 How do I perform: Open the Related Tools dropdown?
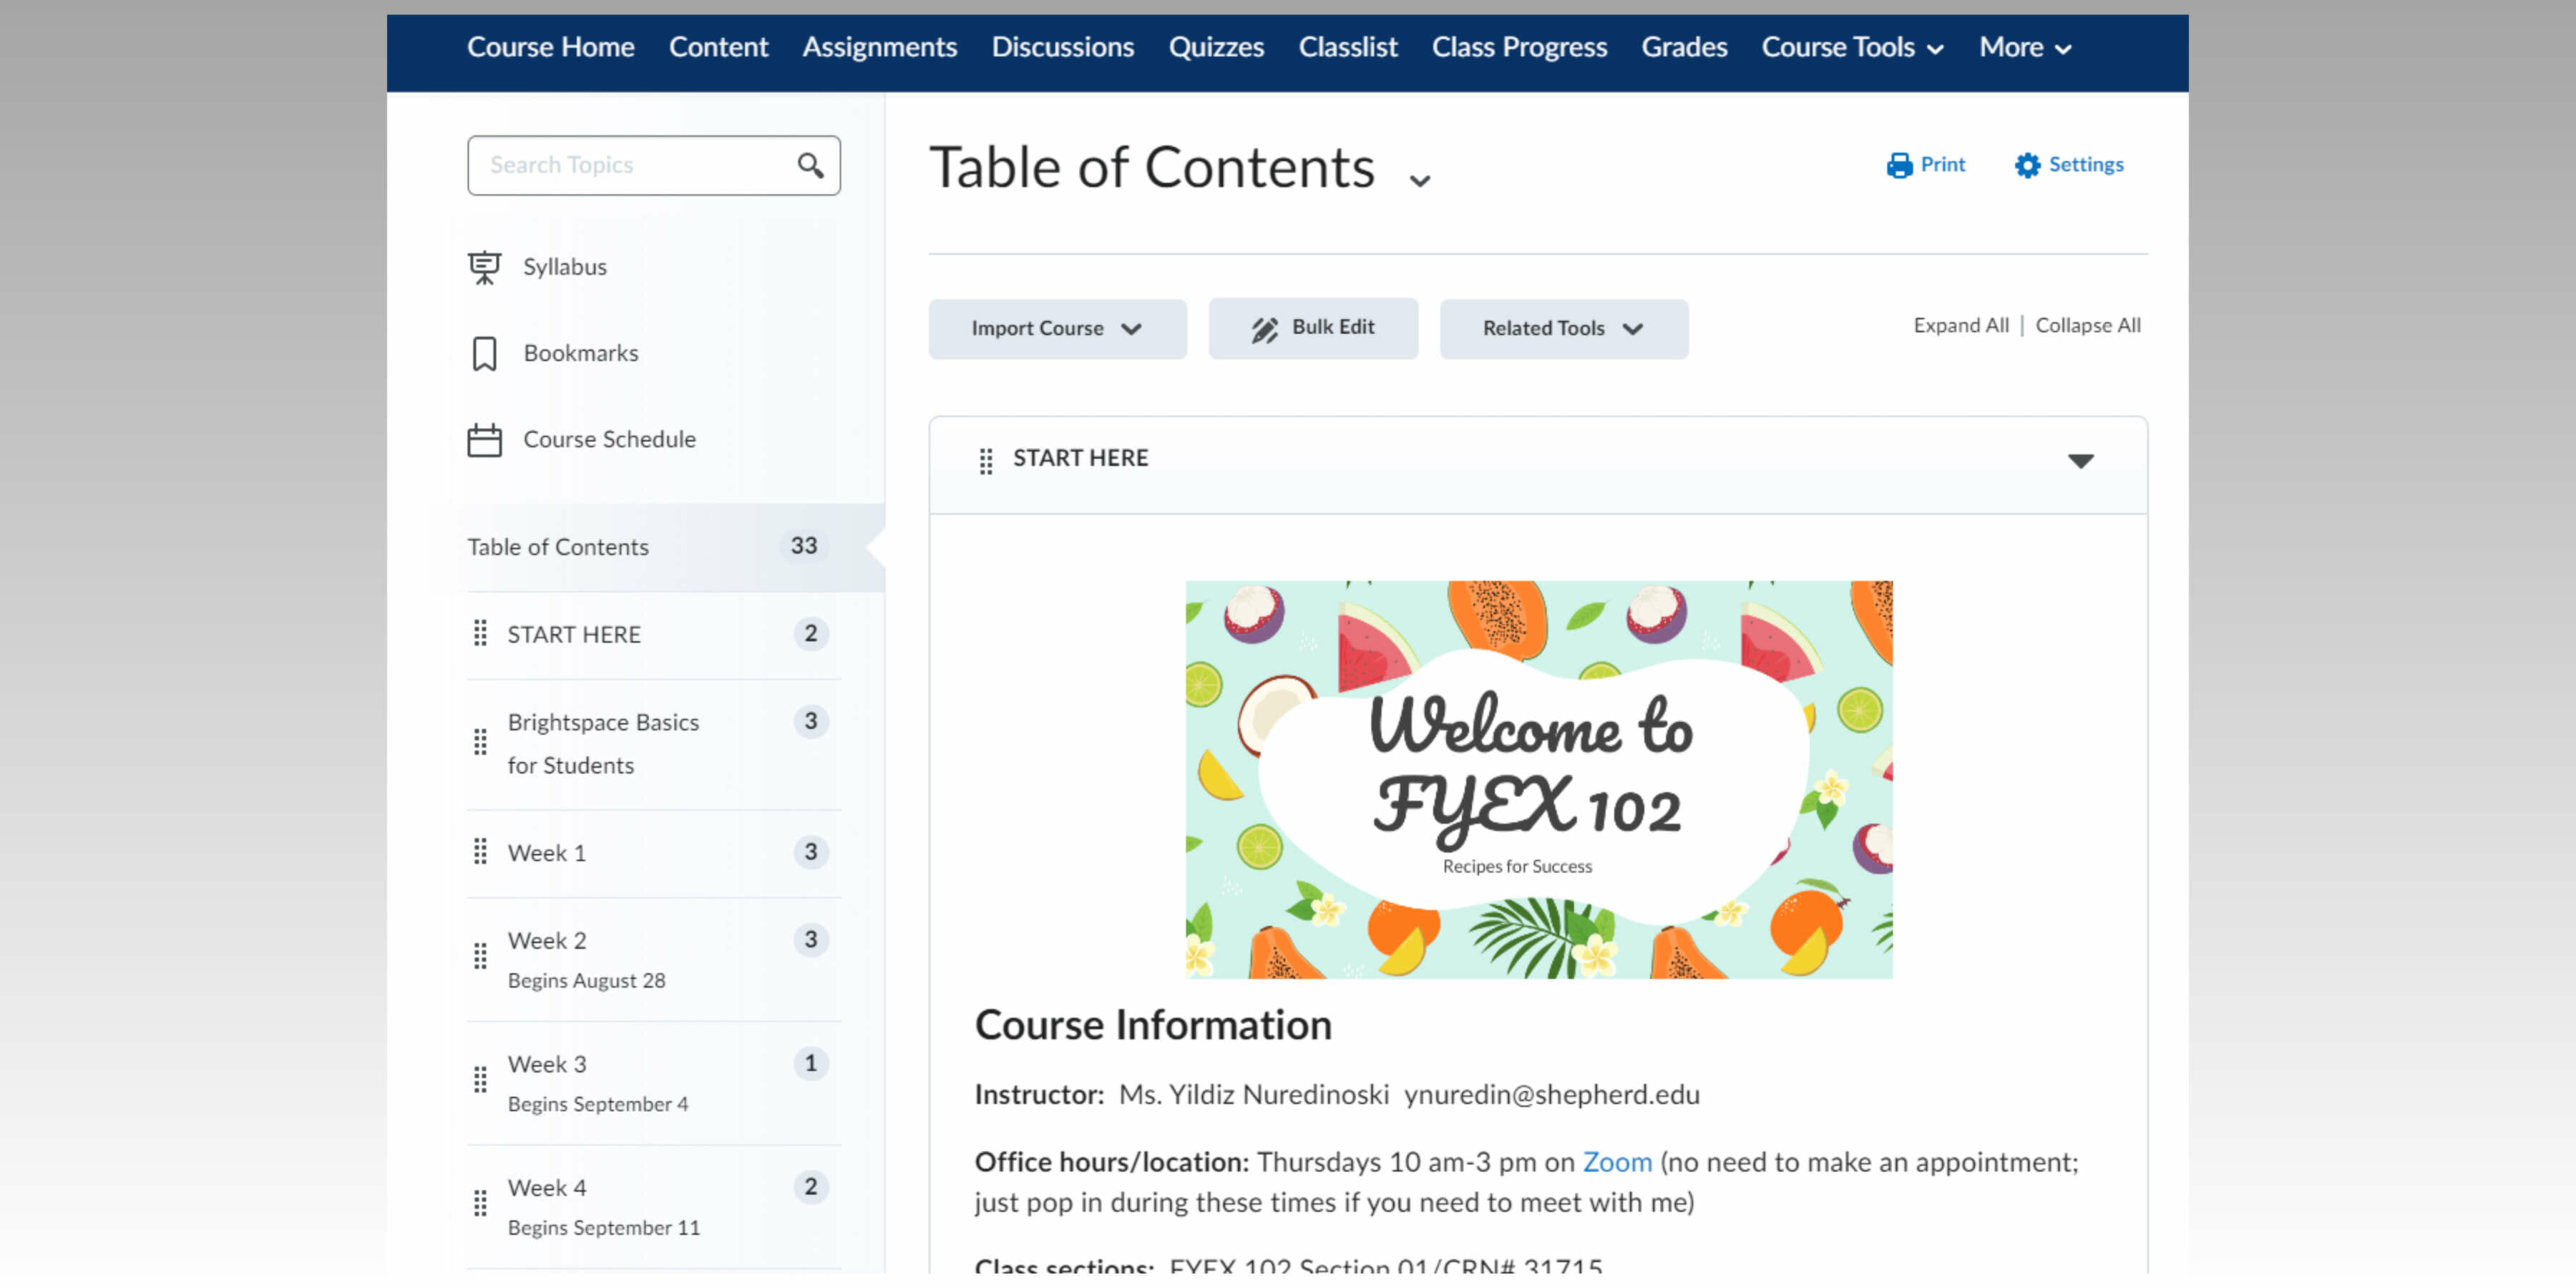(x=1562, y=329)
